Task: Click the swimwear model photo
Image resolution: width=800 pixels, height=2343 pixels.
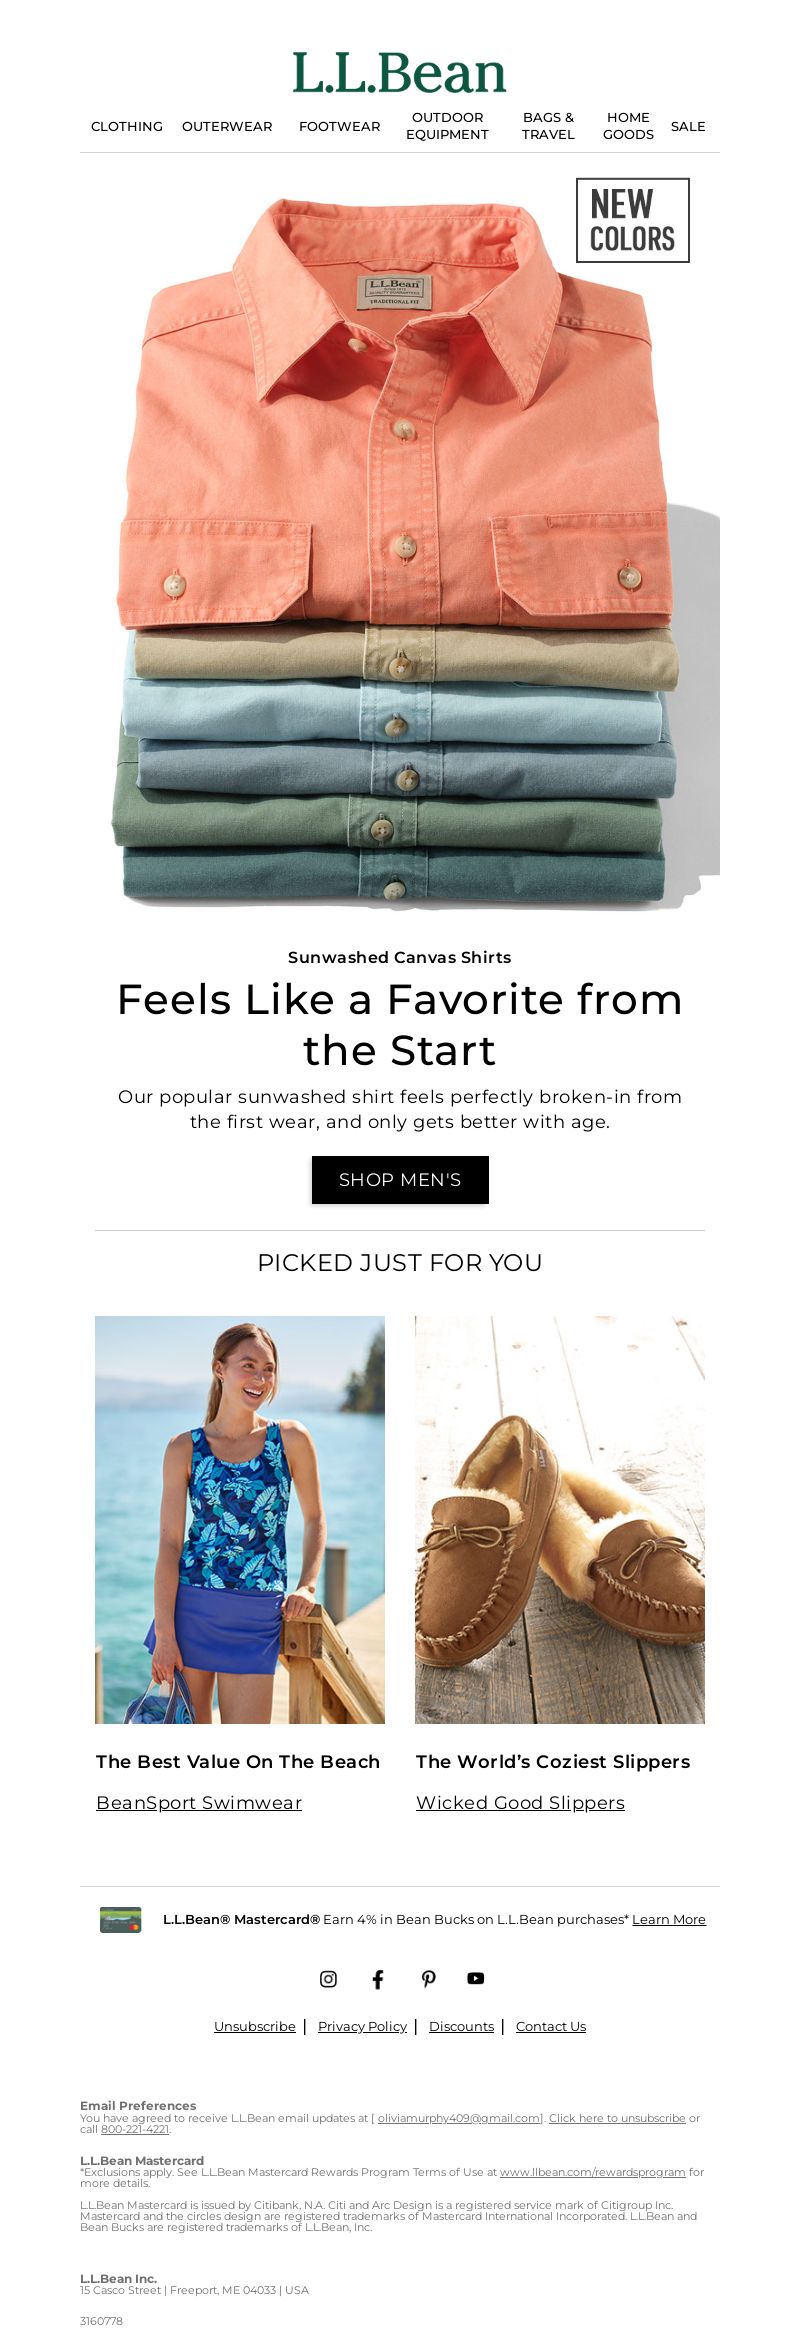Action: point(240,1519)
